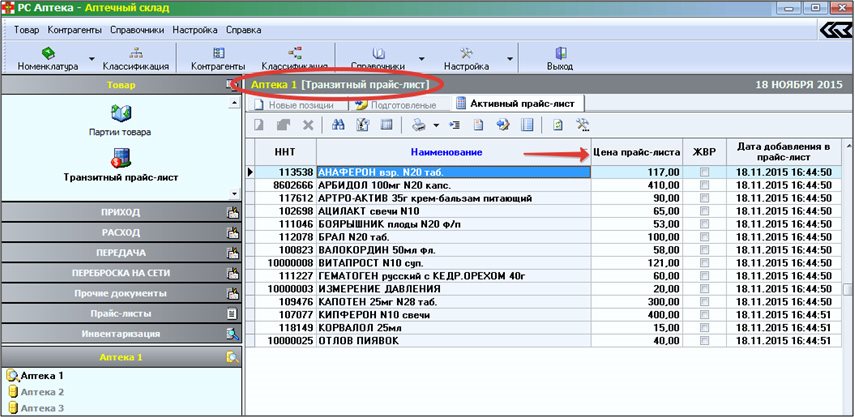Viewport: 855px width, 417px height.
Task: Toggle ЖВР checkbox for АРБИДОЛ row
Action: (705, 185)
